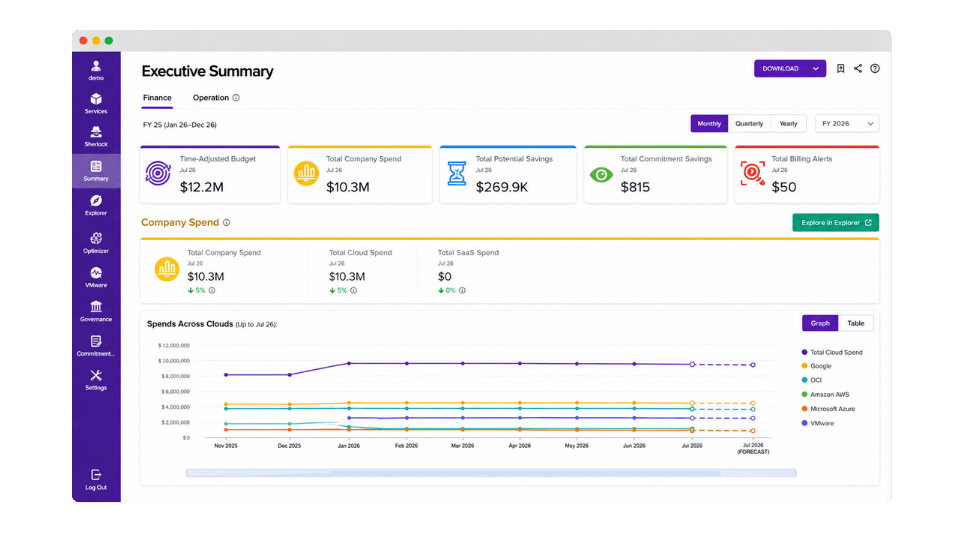960x540 pixels.
Task: Switch the period toggle to Yearly
Action: pos(789,124)
